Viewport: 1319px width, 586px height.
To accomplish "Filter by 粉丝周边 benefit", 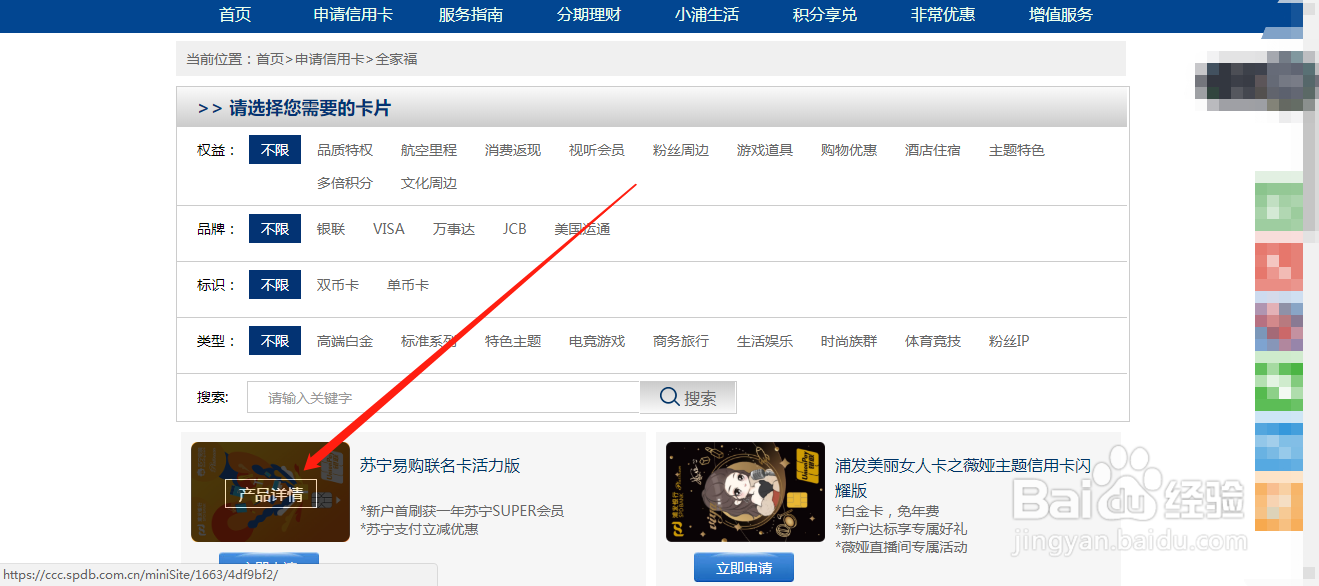I will point(681,150).
